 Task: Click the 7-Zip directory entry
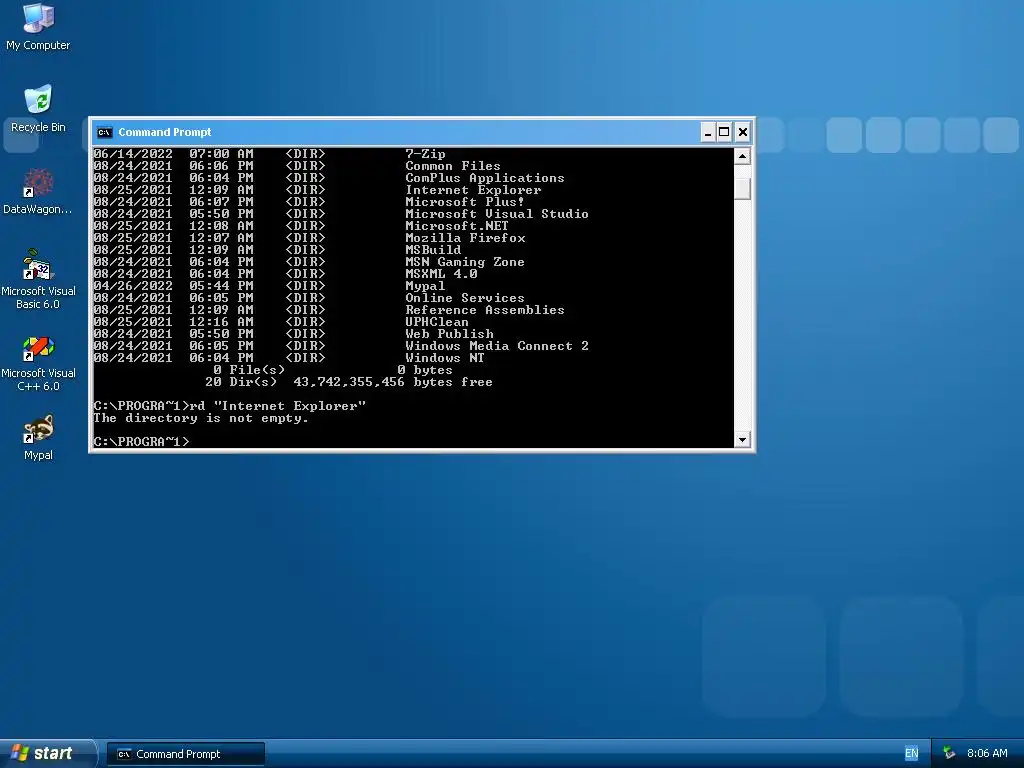425,154
